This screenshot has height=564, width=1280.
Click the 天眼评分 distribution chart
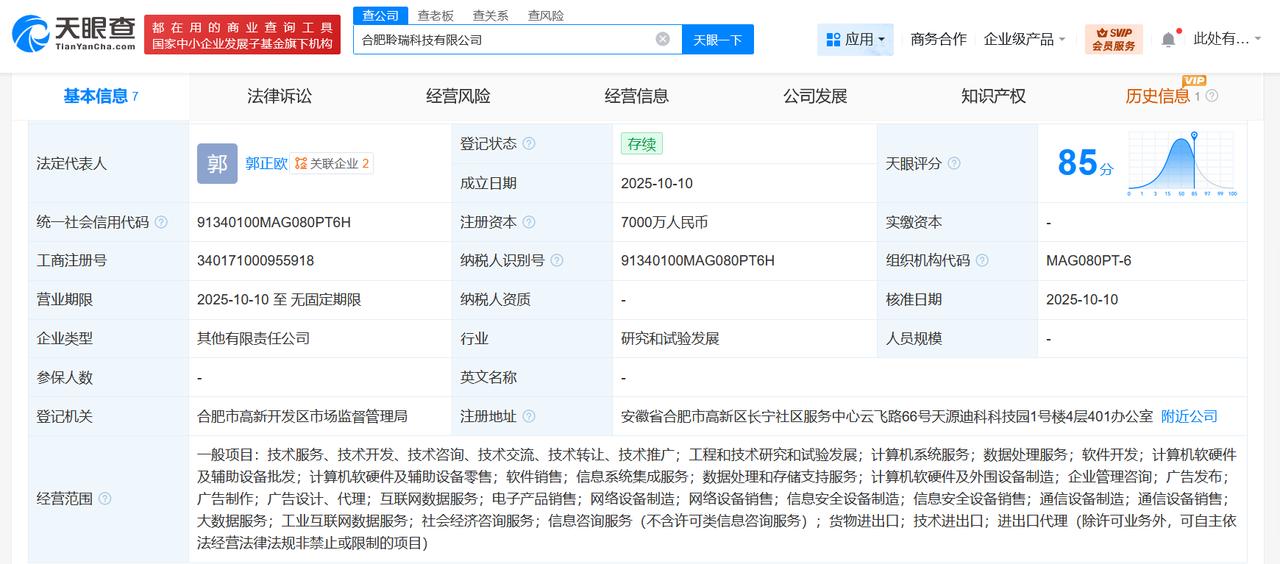(x=1182, y=164)
